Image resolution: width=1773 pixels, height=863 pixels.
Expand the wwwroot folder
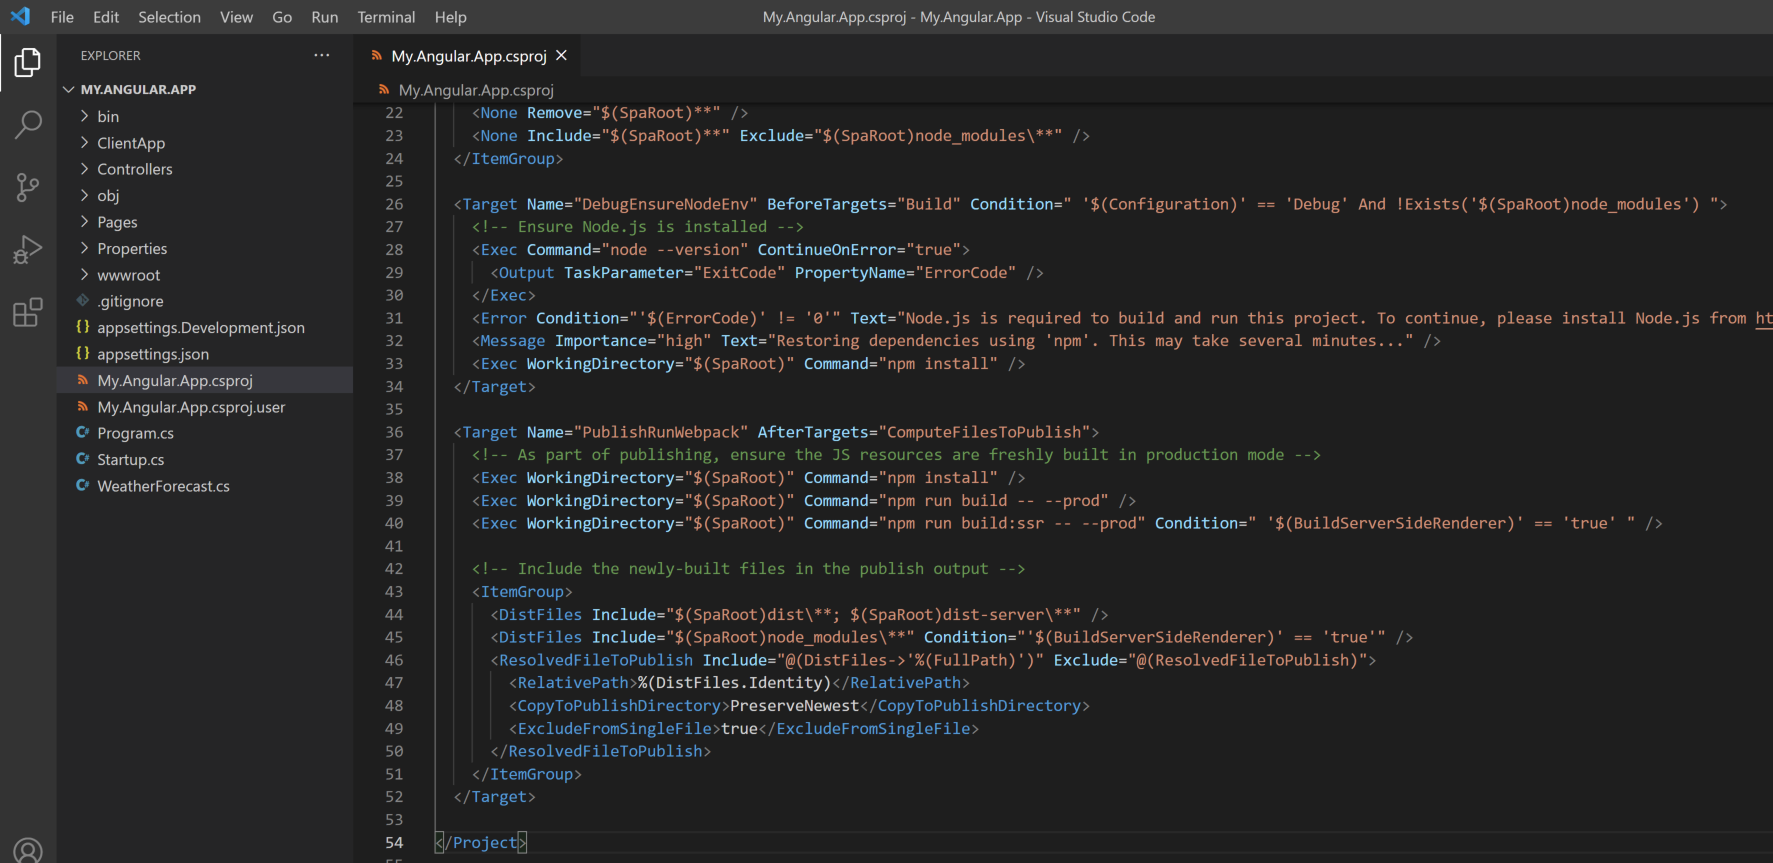click(x=128, y=275)
